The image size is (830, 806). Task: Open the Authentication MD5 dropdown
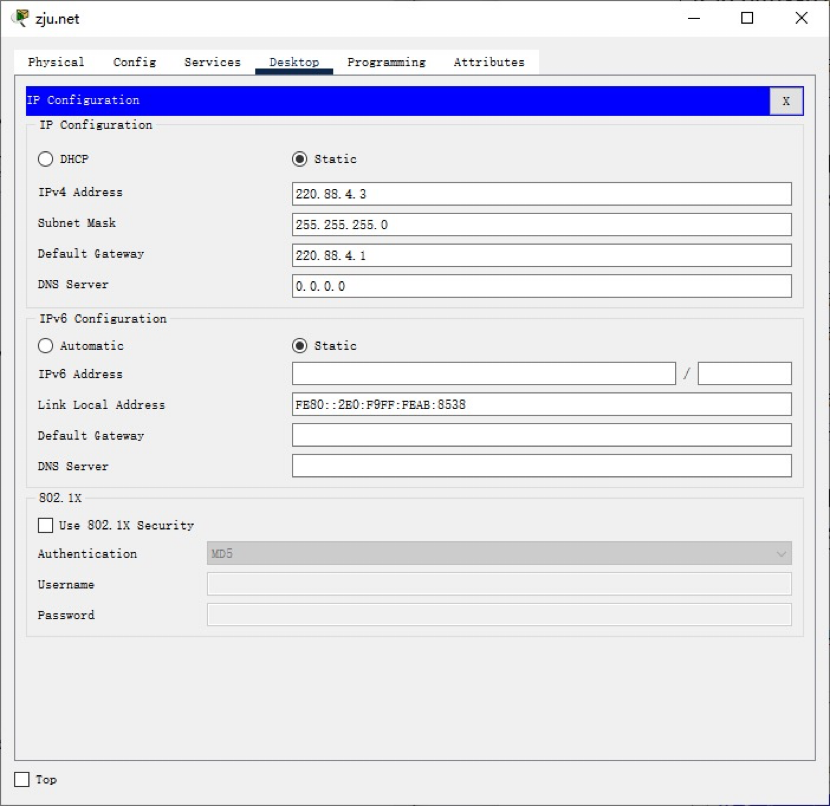(499, 554)
